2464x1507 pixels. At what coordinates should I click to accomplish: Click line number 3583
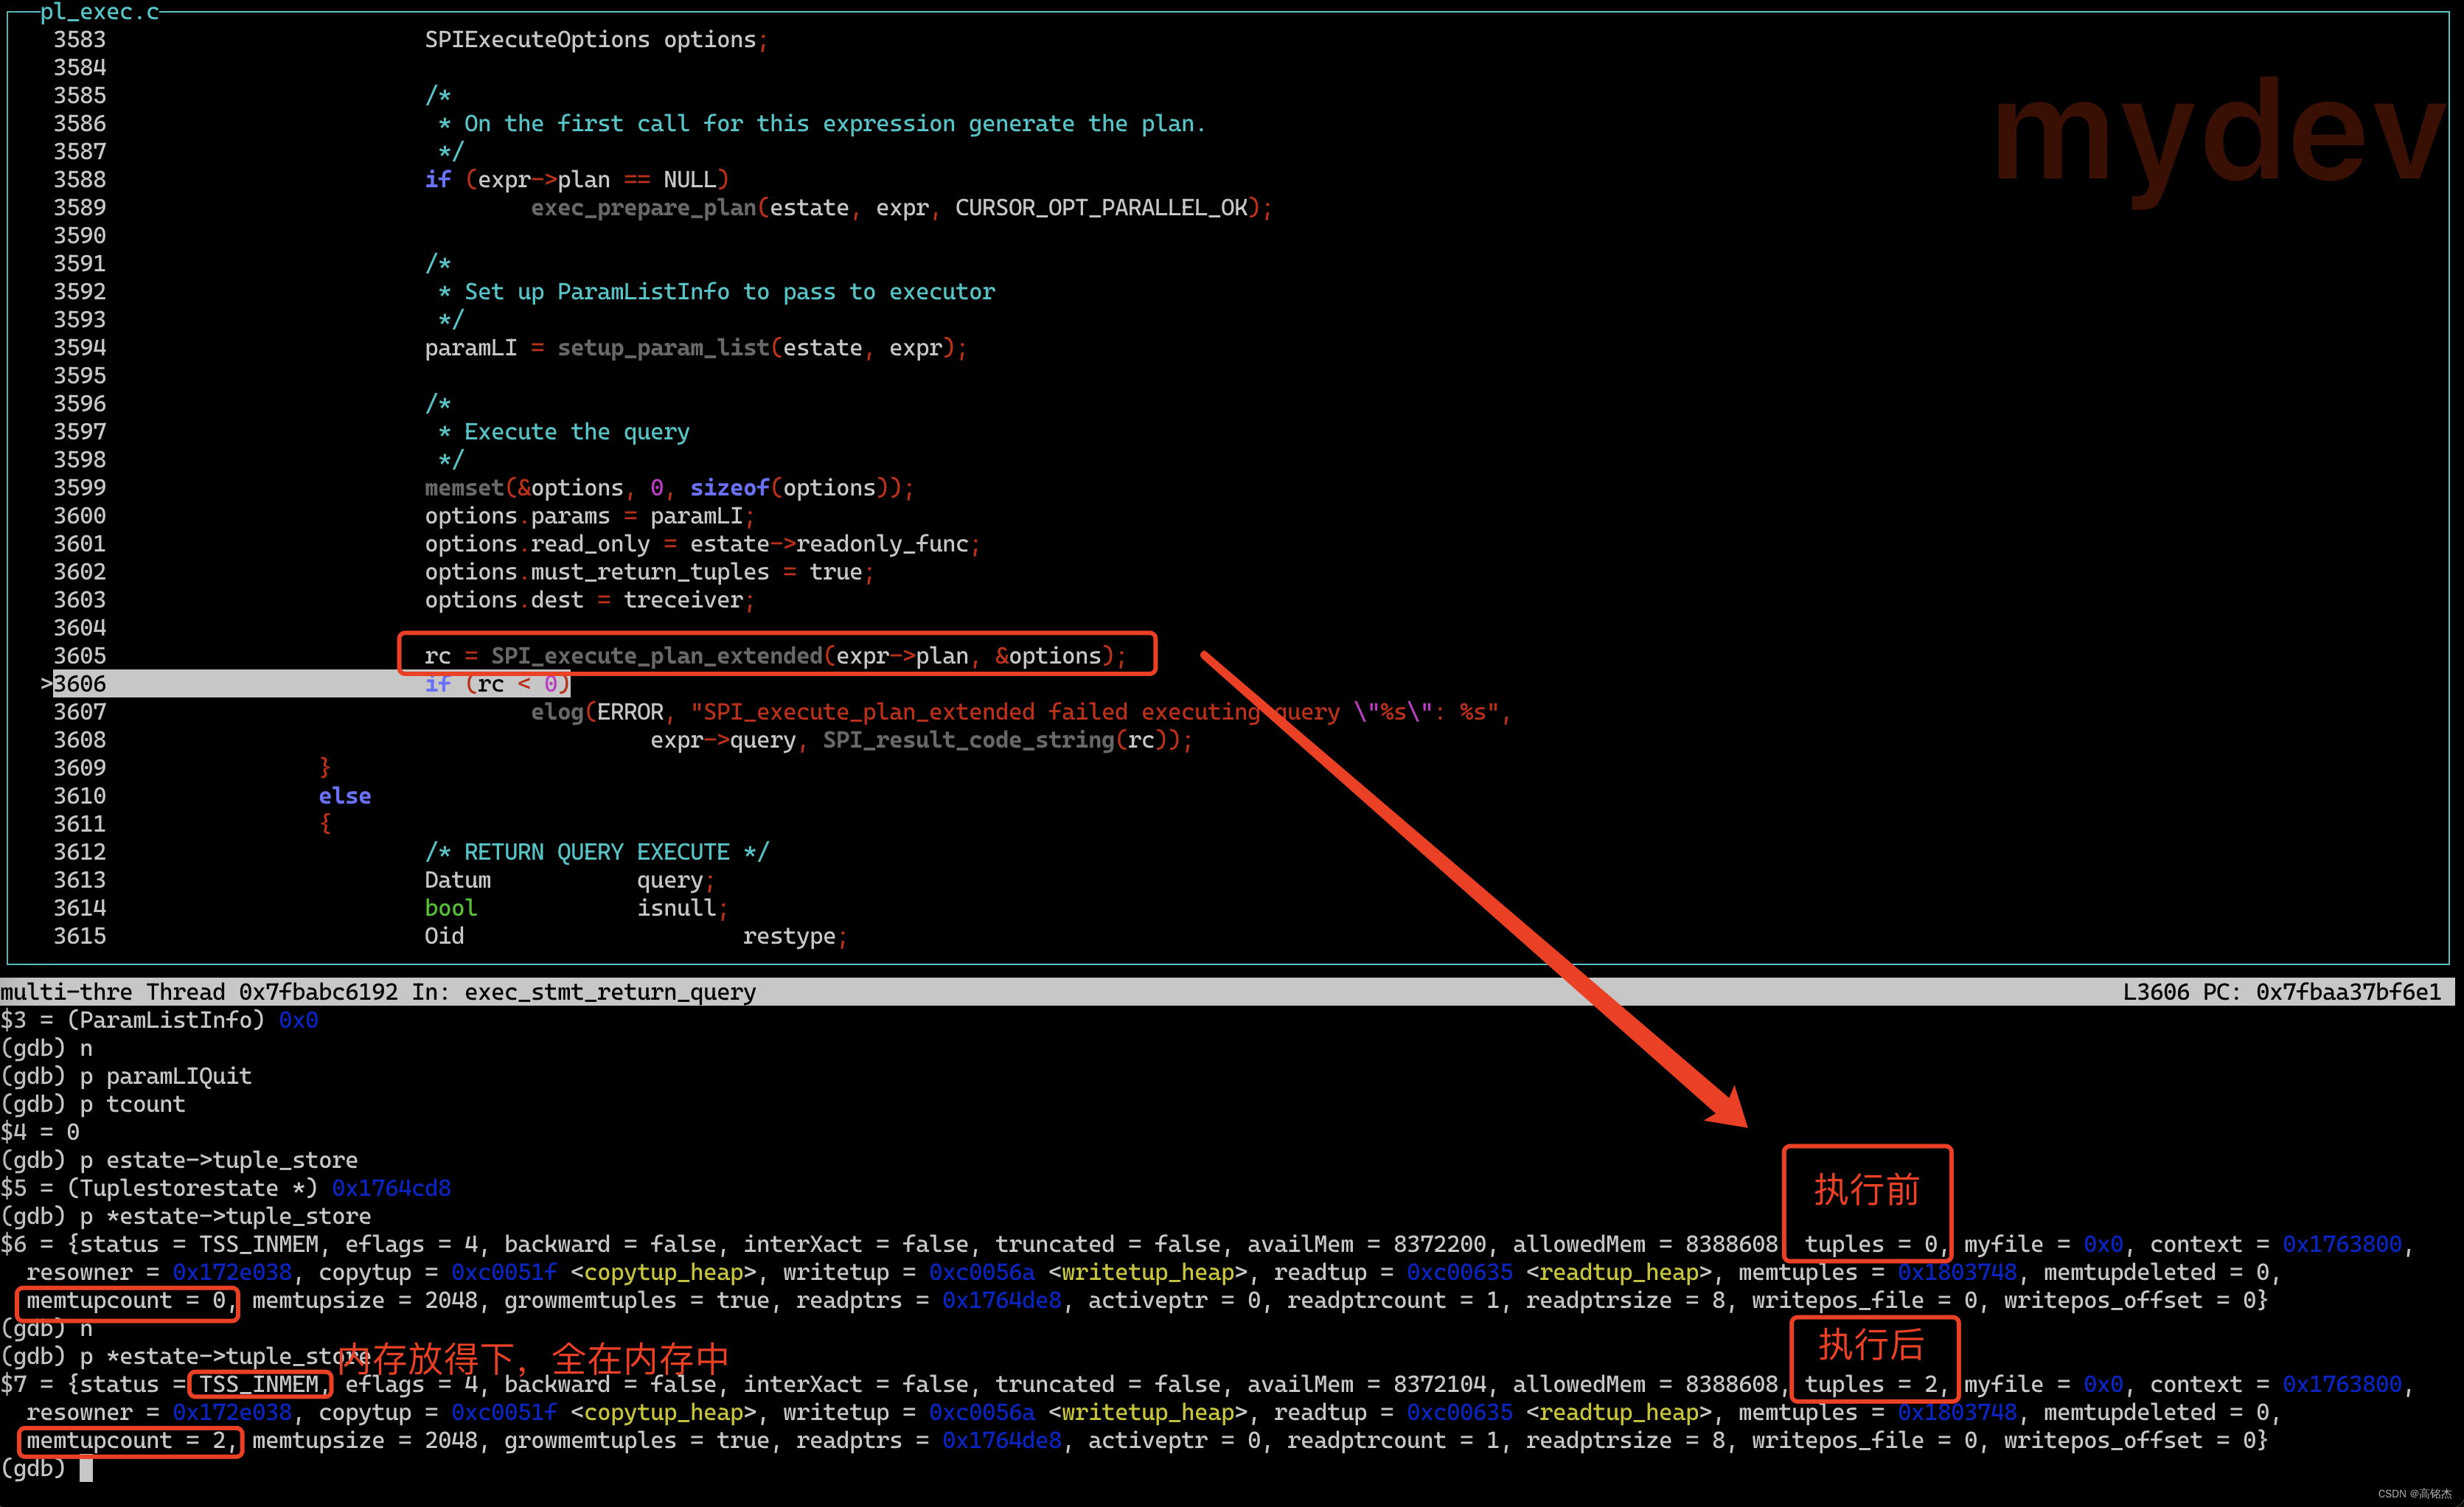click(80, 39)
